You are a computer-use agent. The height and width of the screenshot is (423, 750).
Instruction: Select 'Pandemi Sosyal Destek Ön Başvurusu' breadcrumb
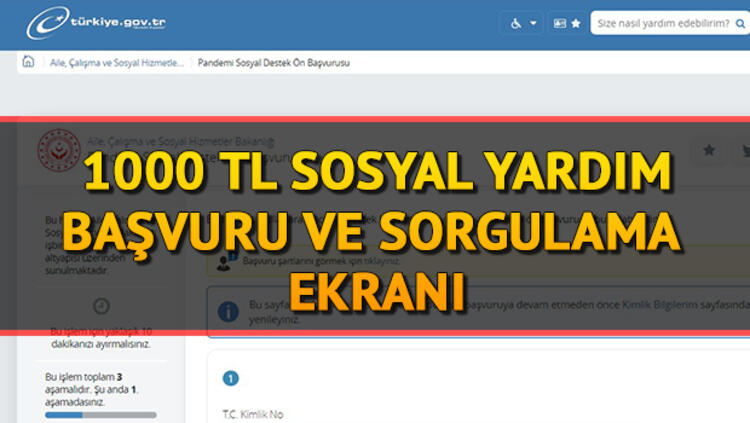click(273, 63)
